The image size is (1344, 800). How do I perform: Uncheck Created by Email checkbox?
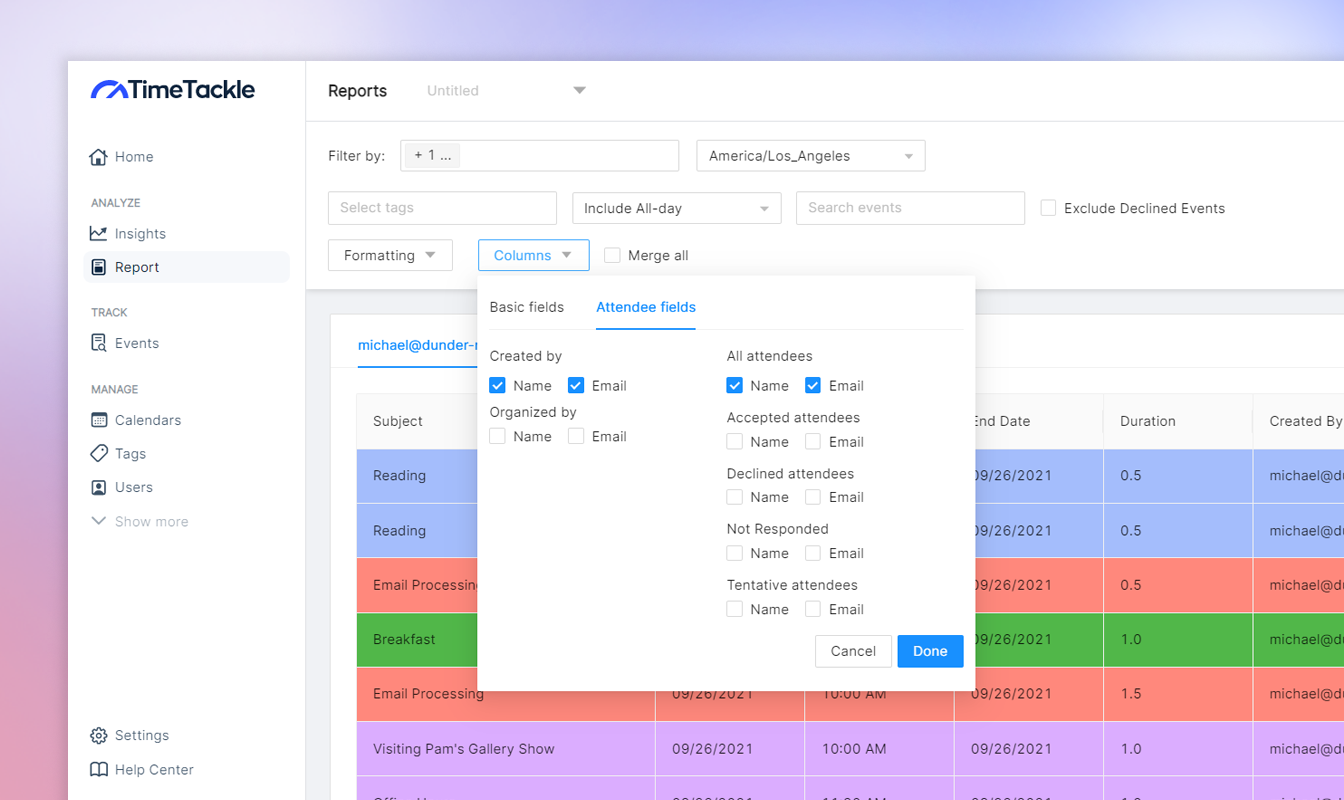click(x=575, y=385)
